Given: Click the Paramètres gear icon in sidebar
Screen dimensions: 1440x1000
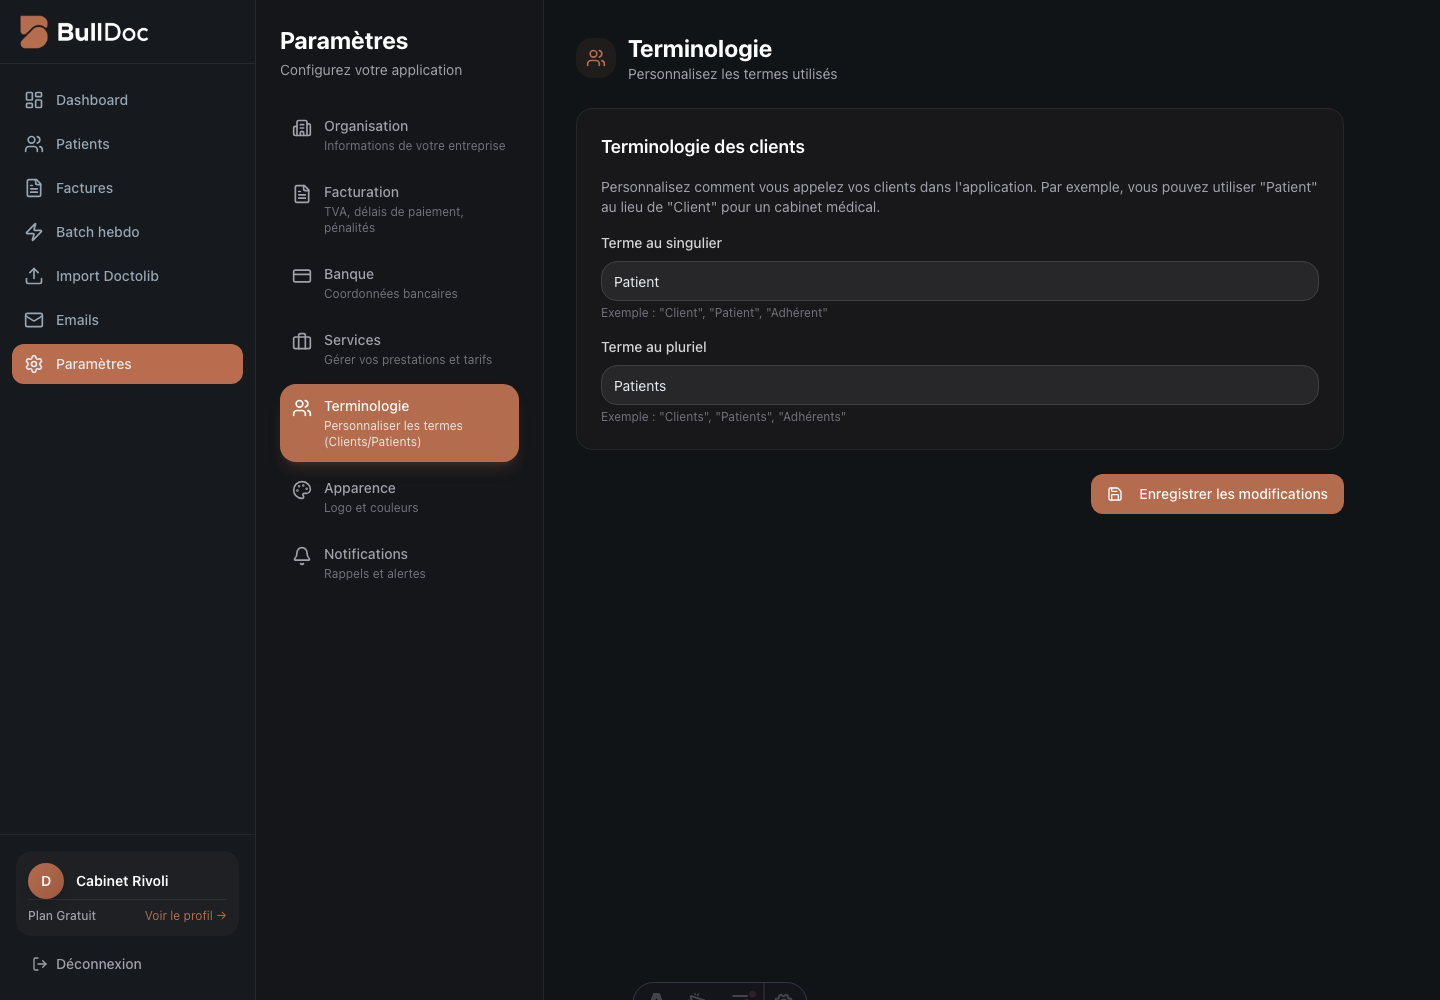Looking at the screenshot, I should click(34, 364).
